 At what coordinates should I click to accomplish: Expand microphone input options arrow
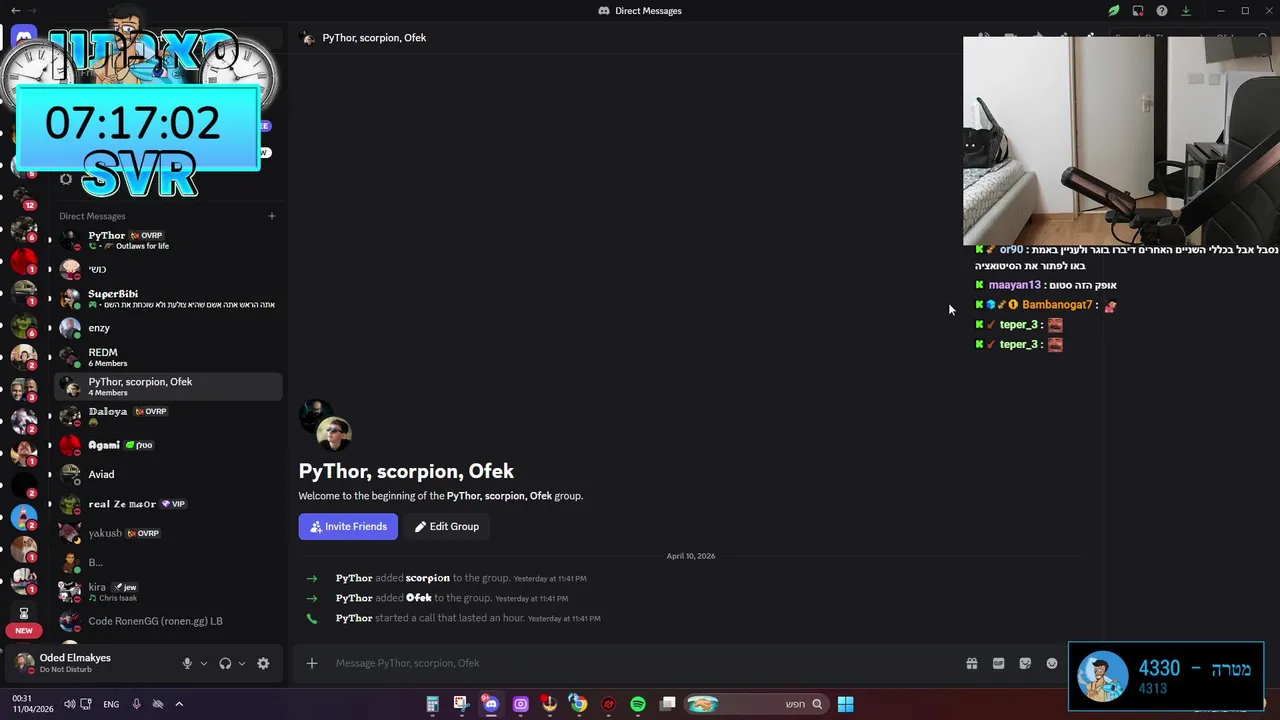click(x=204, y=663)
